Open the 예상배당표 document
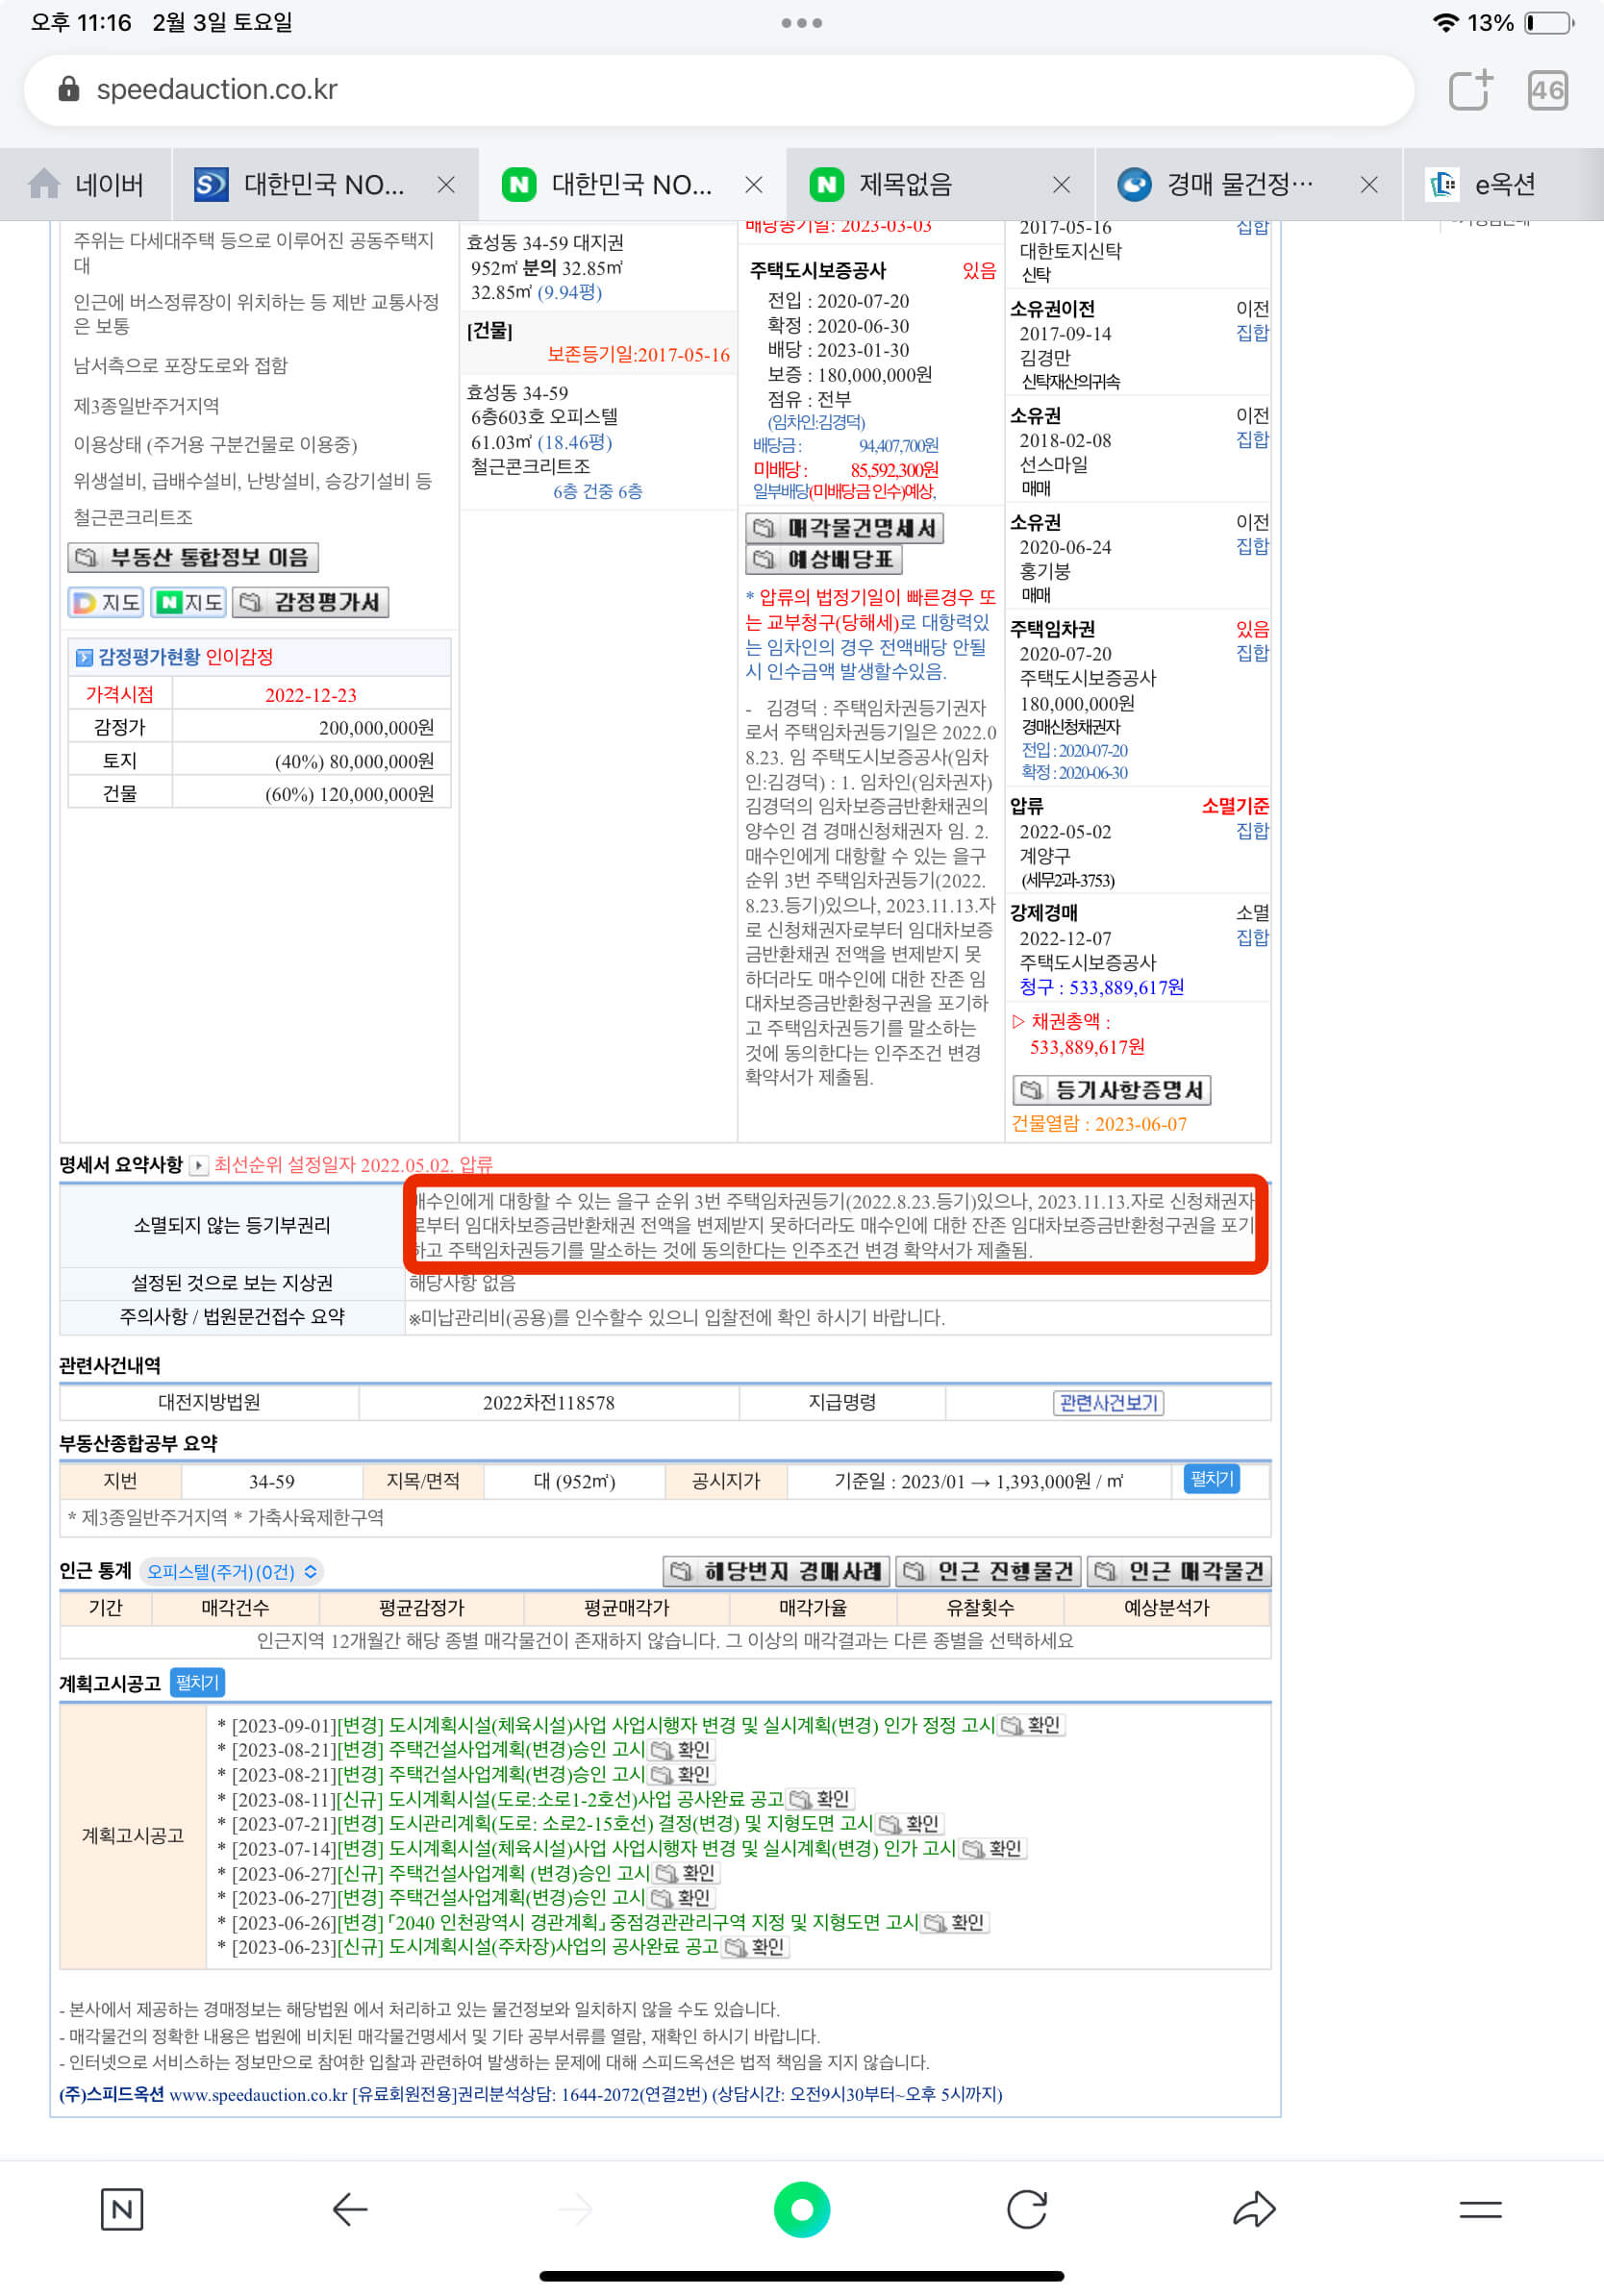This screenshot has height=2296, width=1604. (824, 559)
